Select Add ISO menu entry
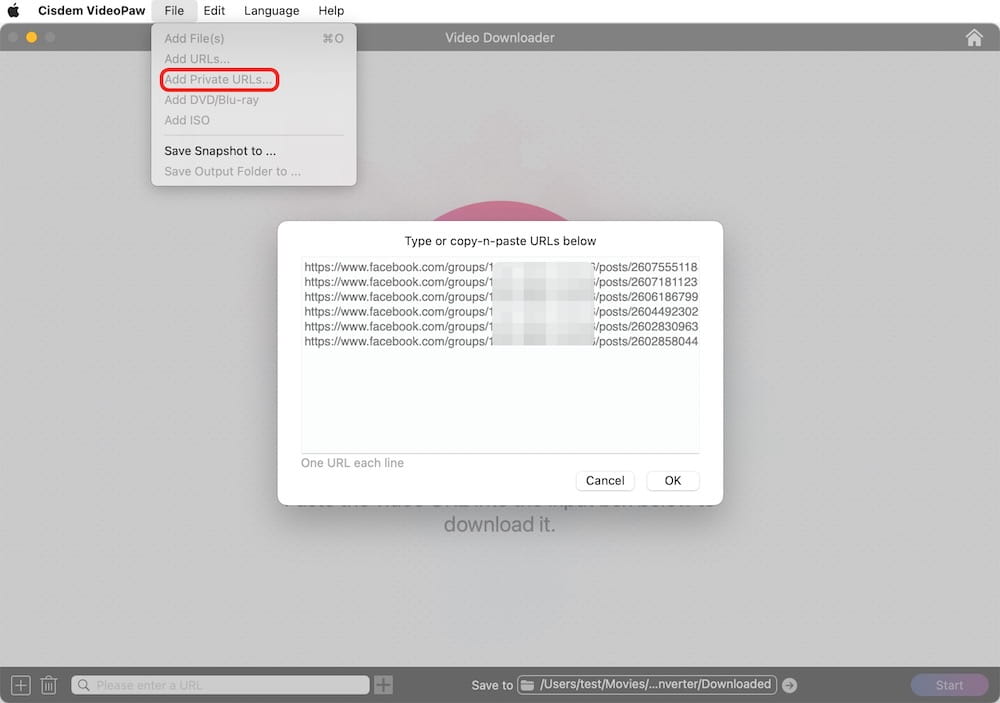This screenshot has width=1000, height=703. click(254, 120)
